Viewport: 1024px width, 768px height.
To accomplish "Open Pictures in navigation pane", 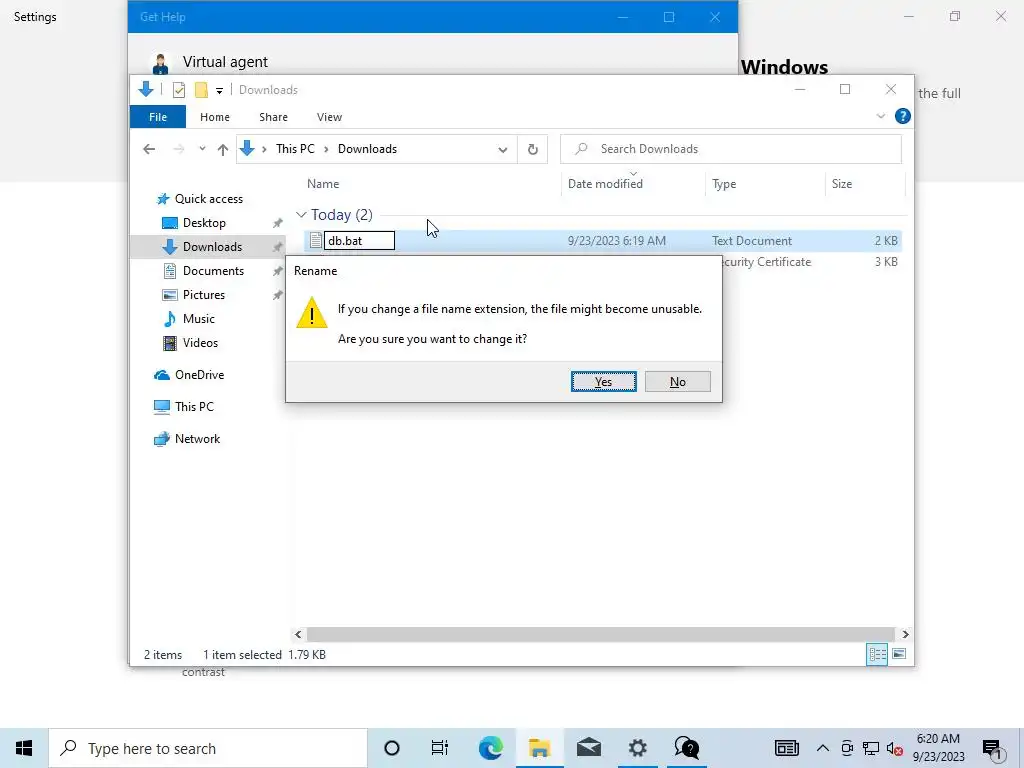I will click(204, 295).
